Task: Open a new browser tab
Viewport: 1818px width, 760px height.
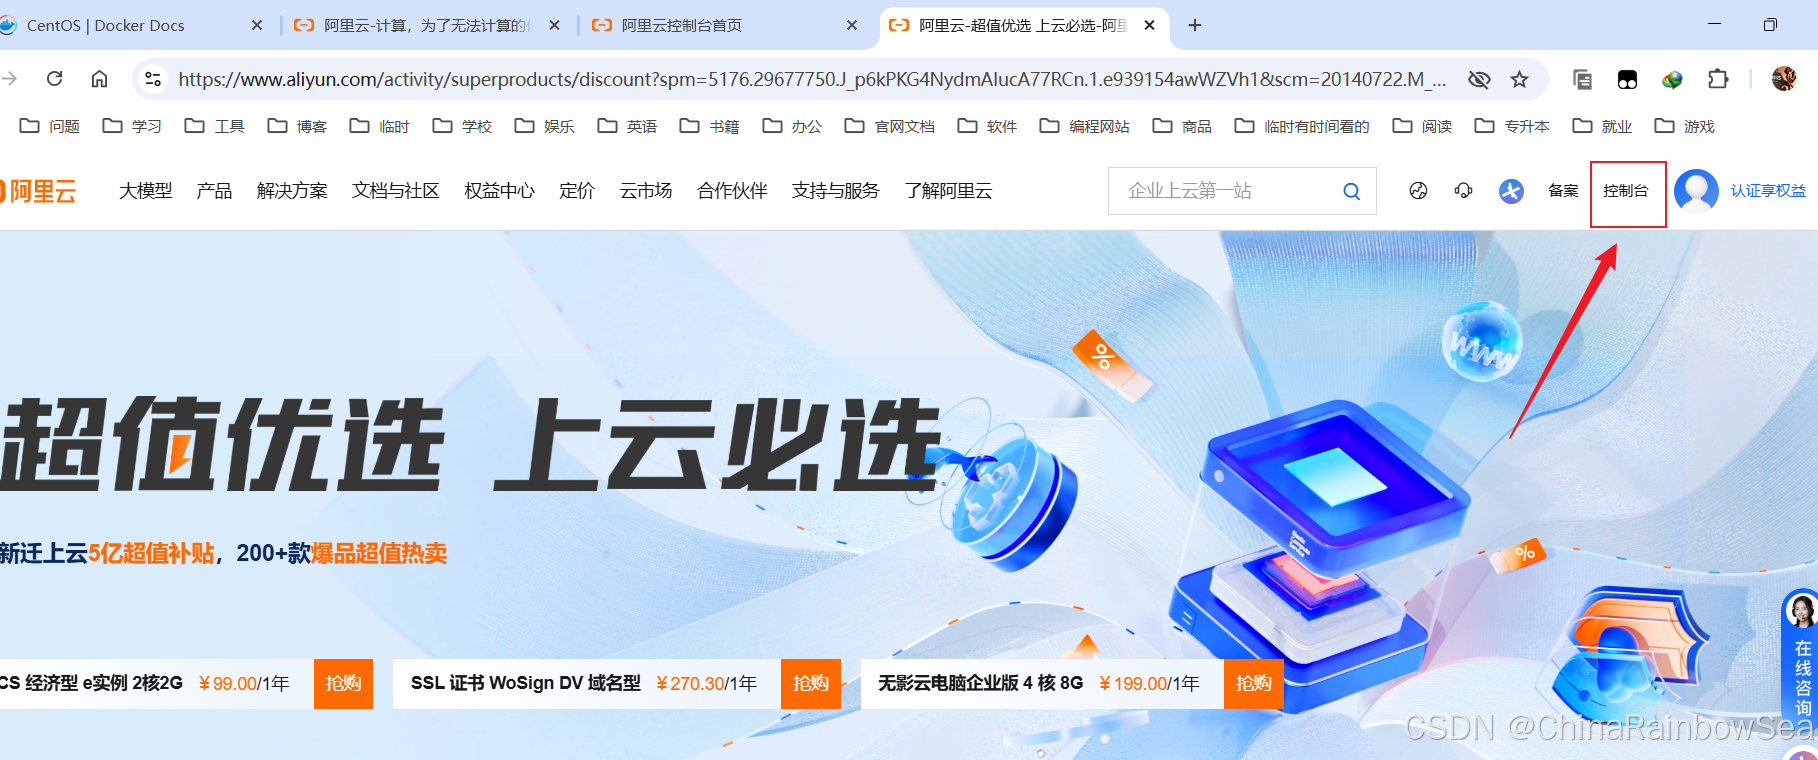Action: pyautogui.click(x=1195, y=25)
